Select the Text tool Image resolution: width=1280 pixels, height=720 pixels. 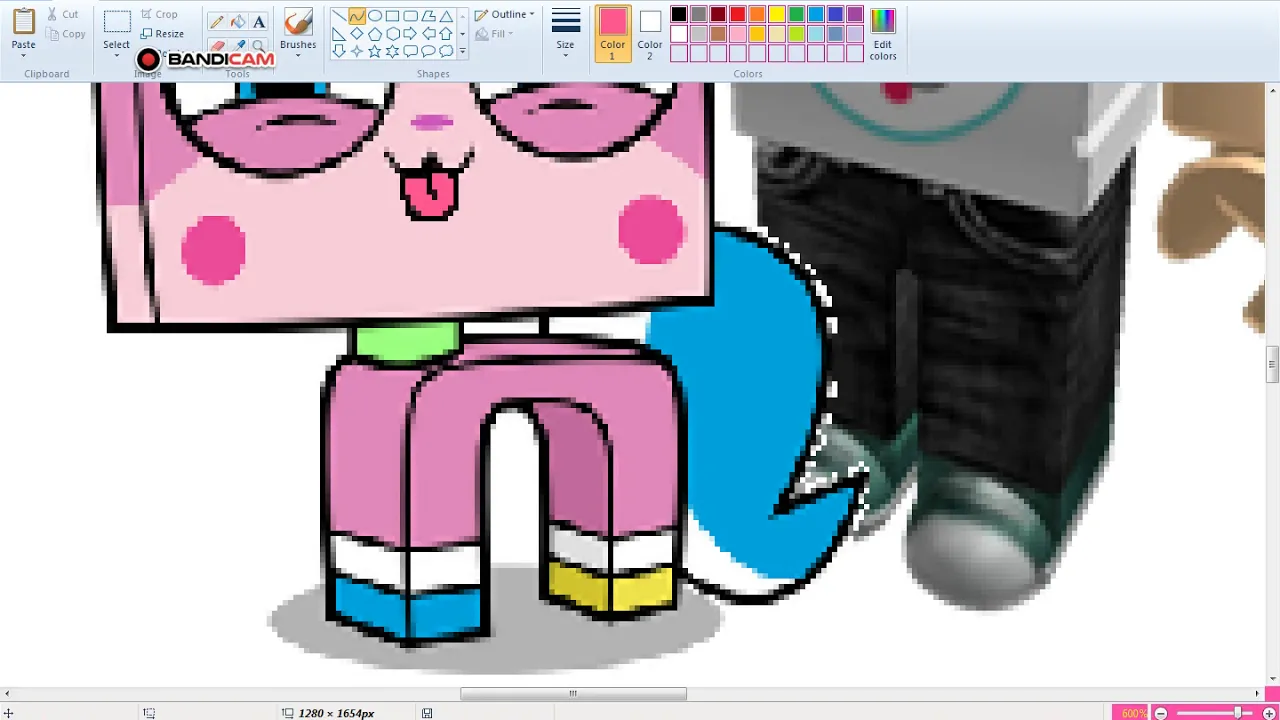[259, 21]
